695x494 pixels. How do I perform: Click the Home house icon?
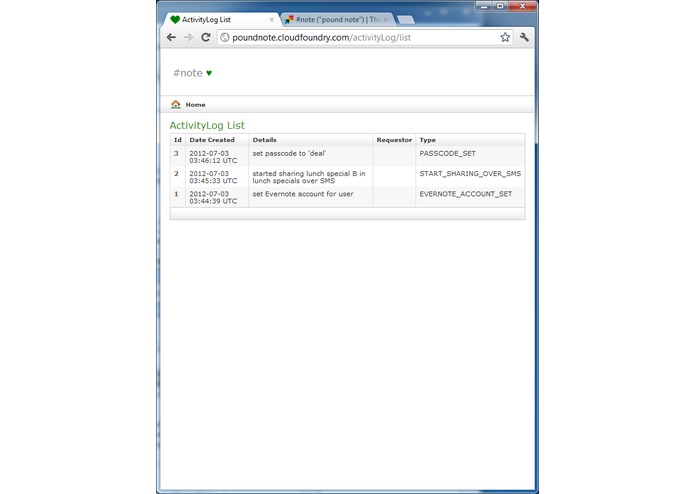point(176,105)
